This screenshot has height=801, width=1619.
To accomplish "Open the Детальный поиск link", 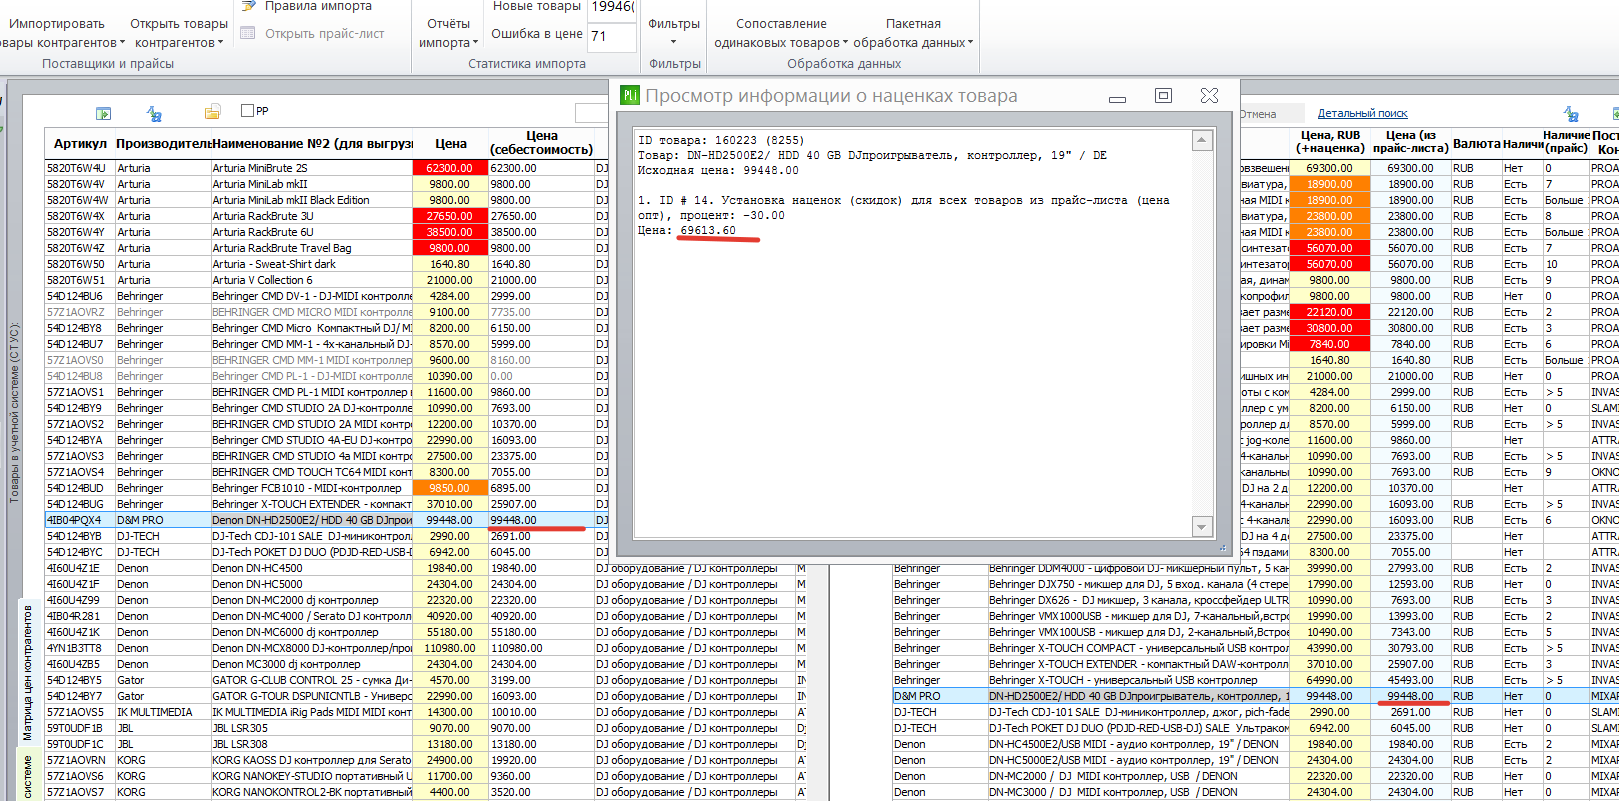I will 1362,113.
